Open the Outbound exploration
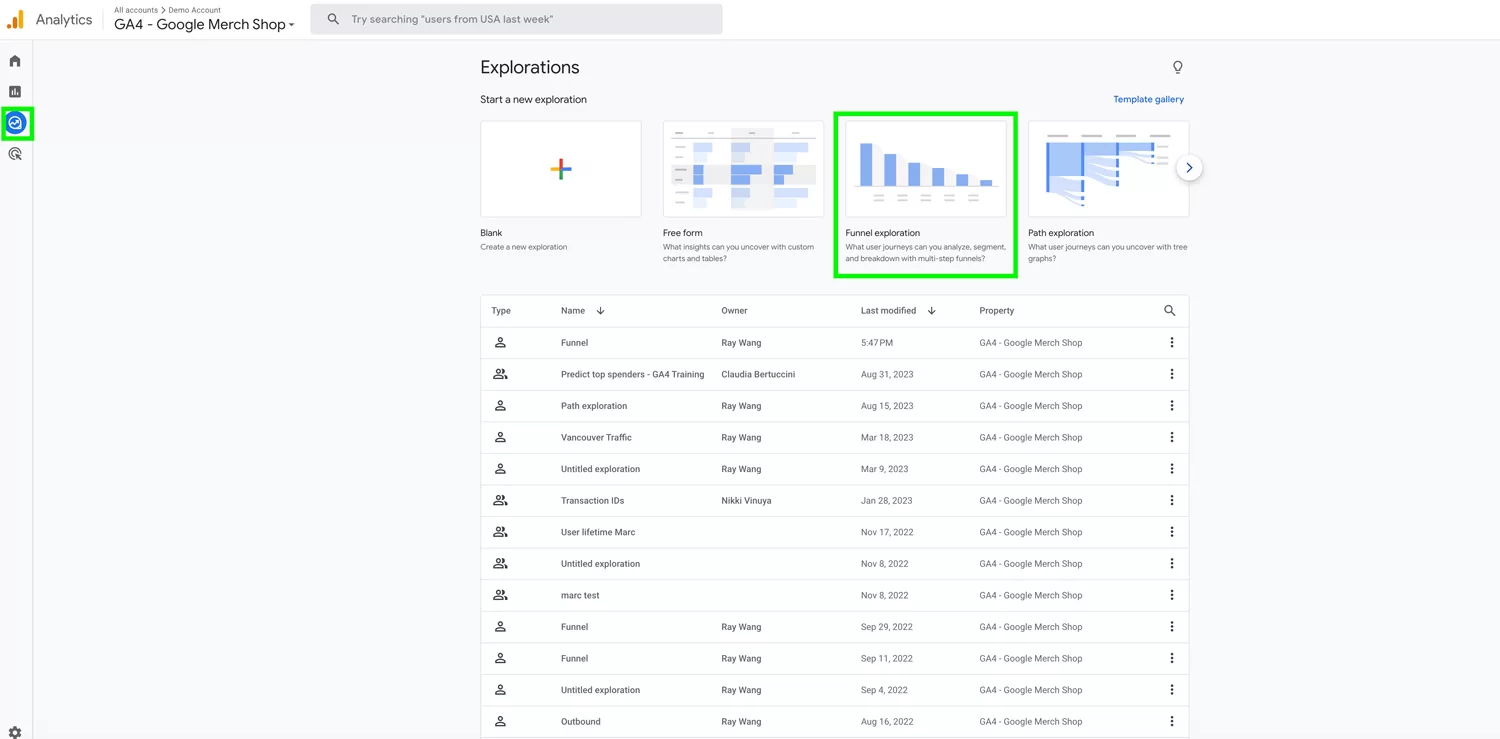 click(x=581, y=722)
